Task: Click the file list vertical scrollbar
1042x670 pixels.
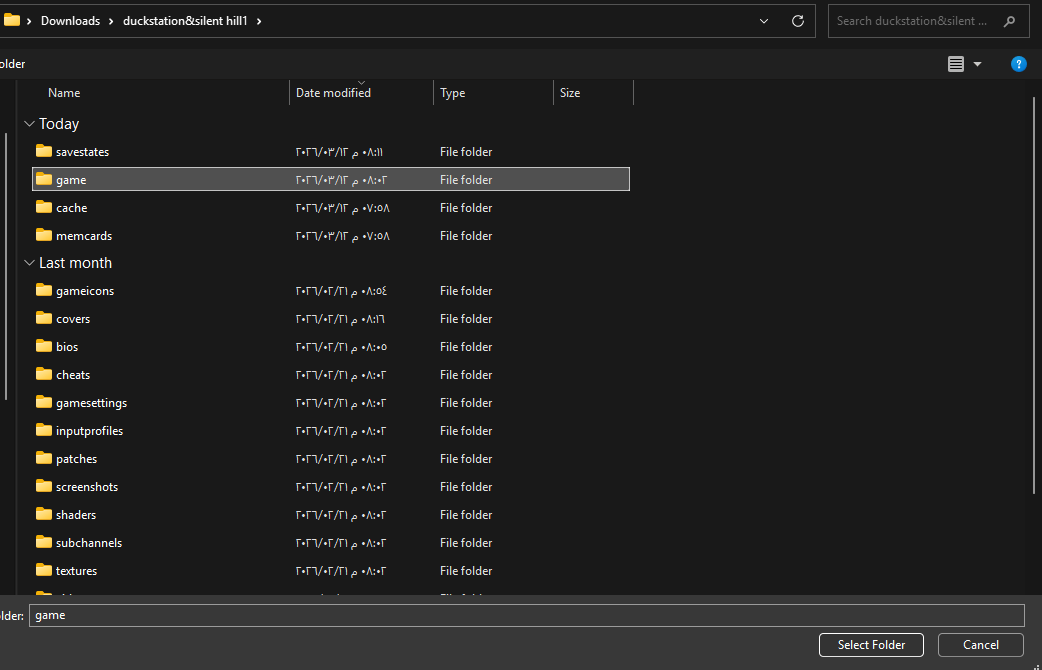Action: click(x=1033, y=294)
